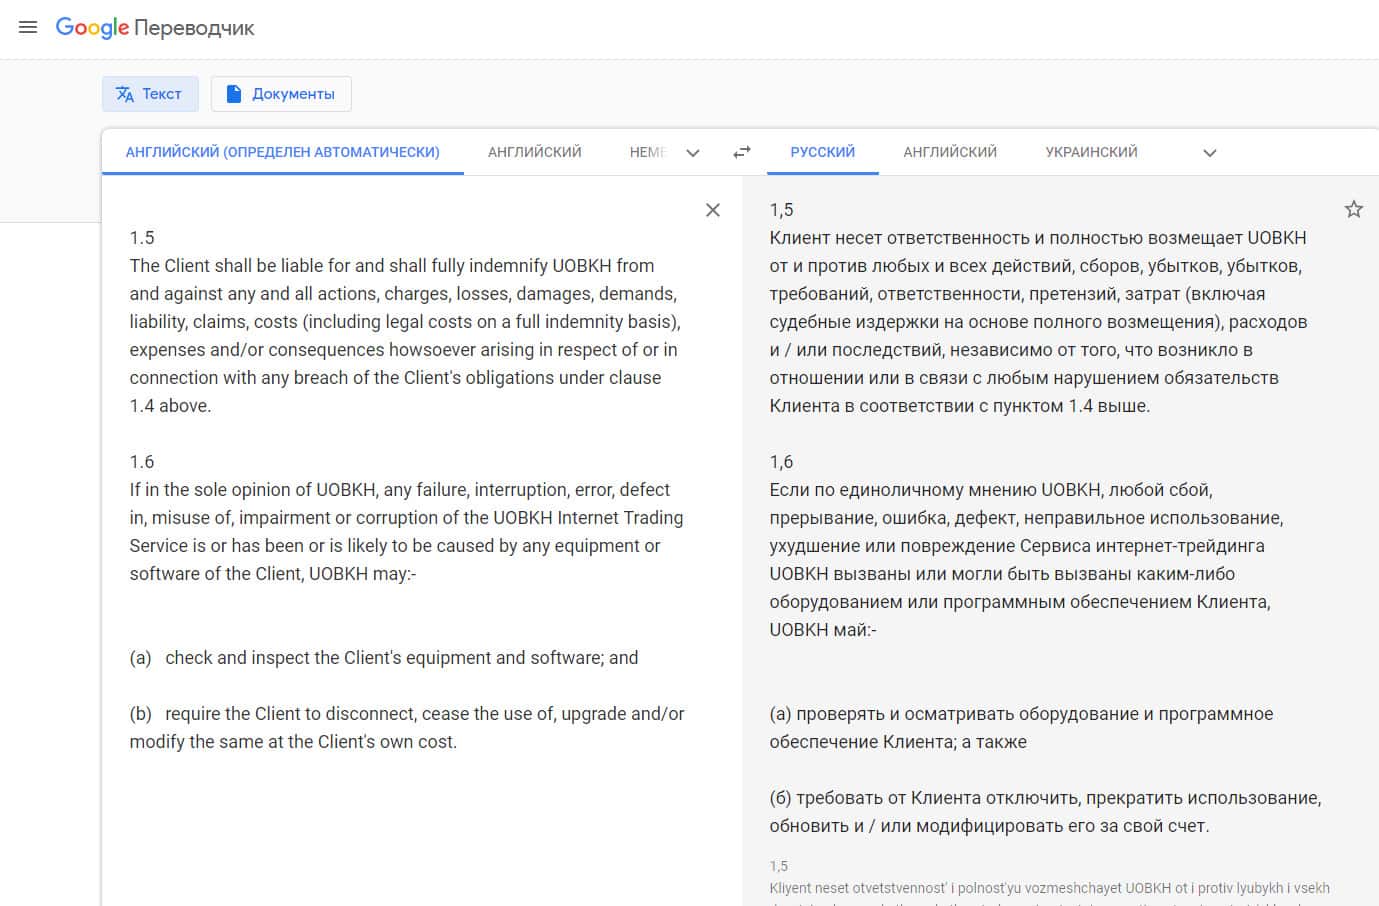1379x906 pixels.
Task: Set target language to Украинский
Action: click(x=1091, y=152)
